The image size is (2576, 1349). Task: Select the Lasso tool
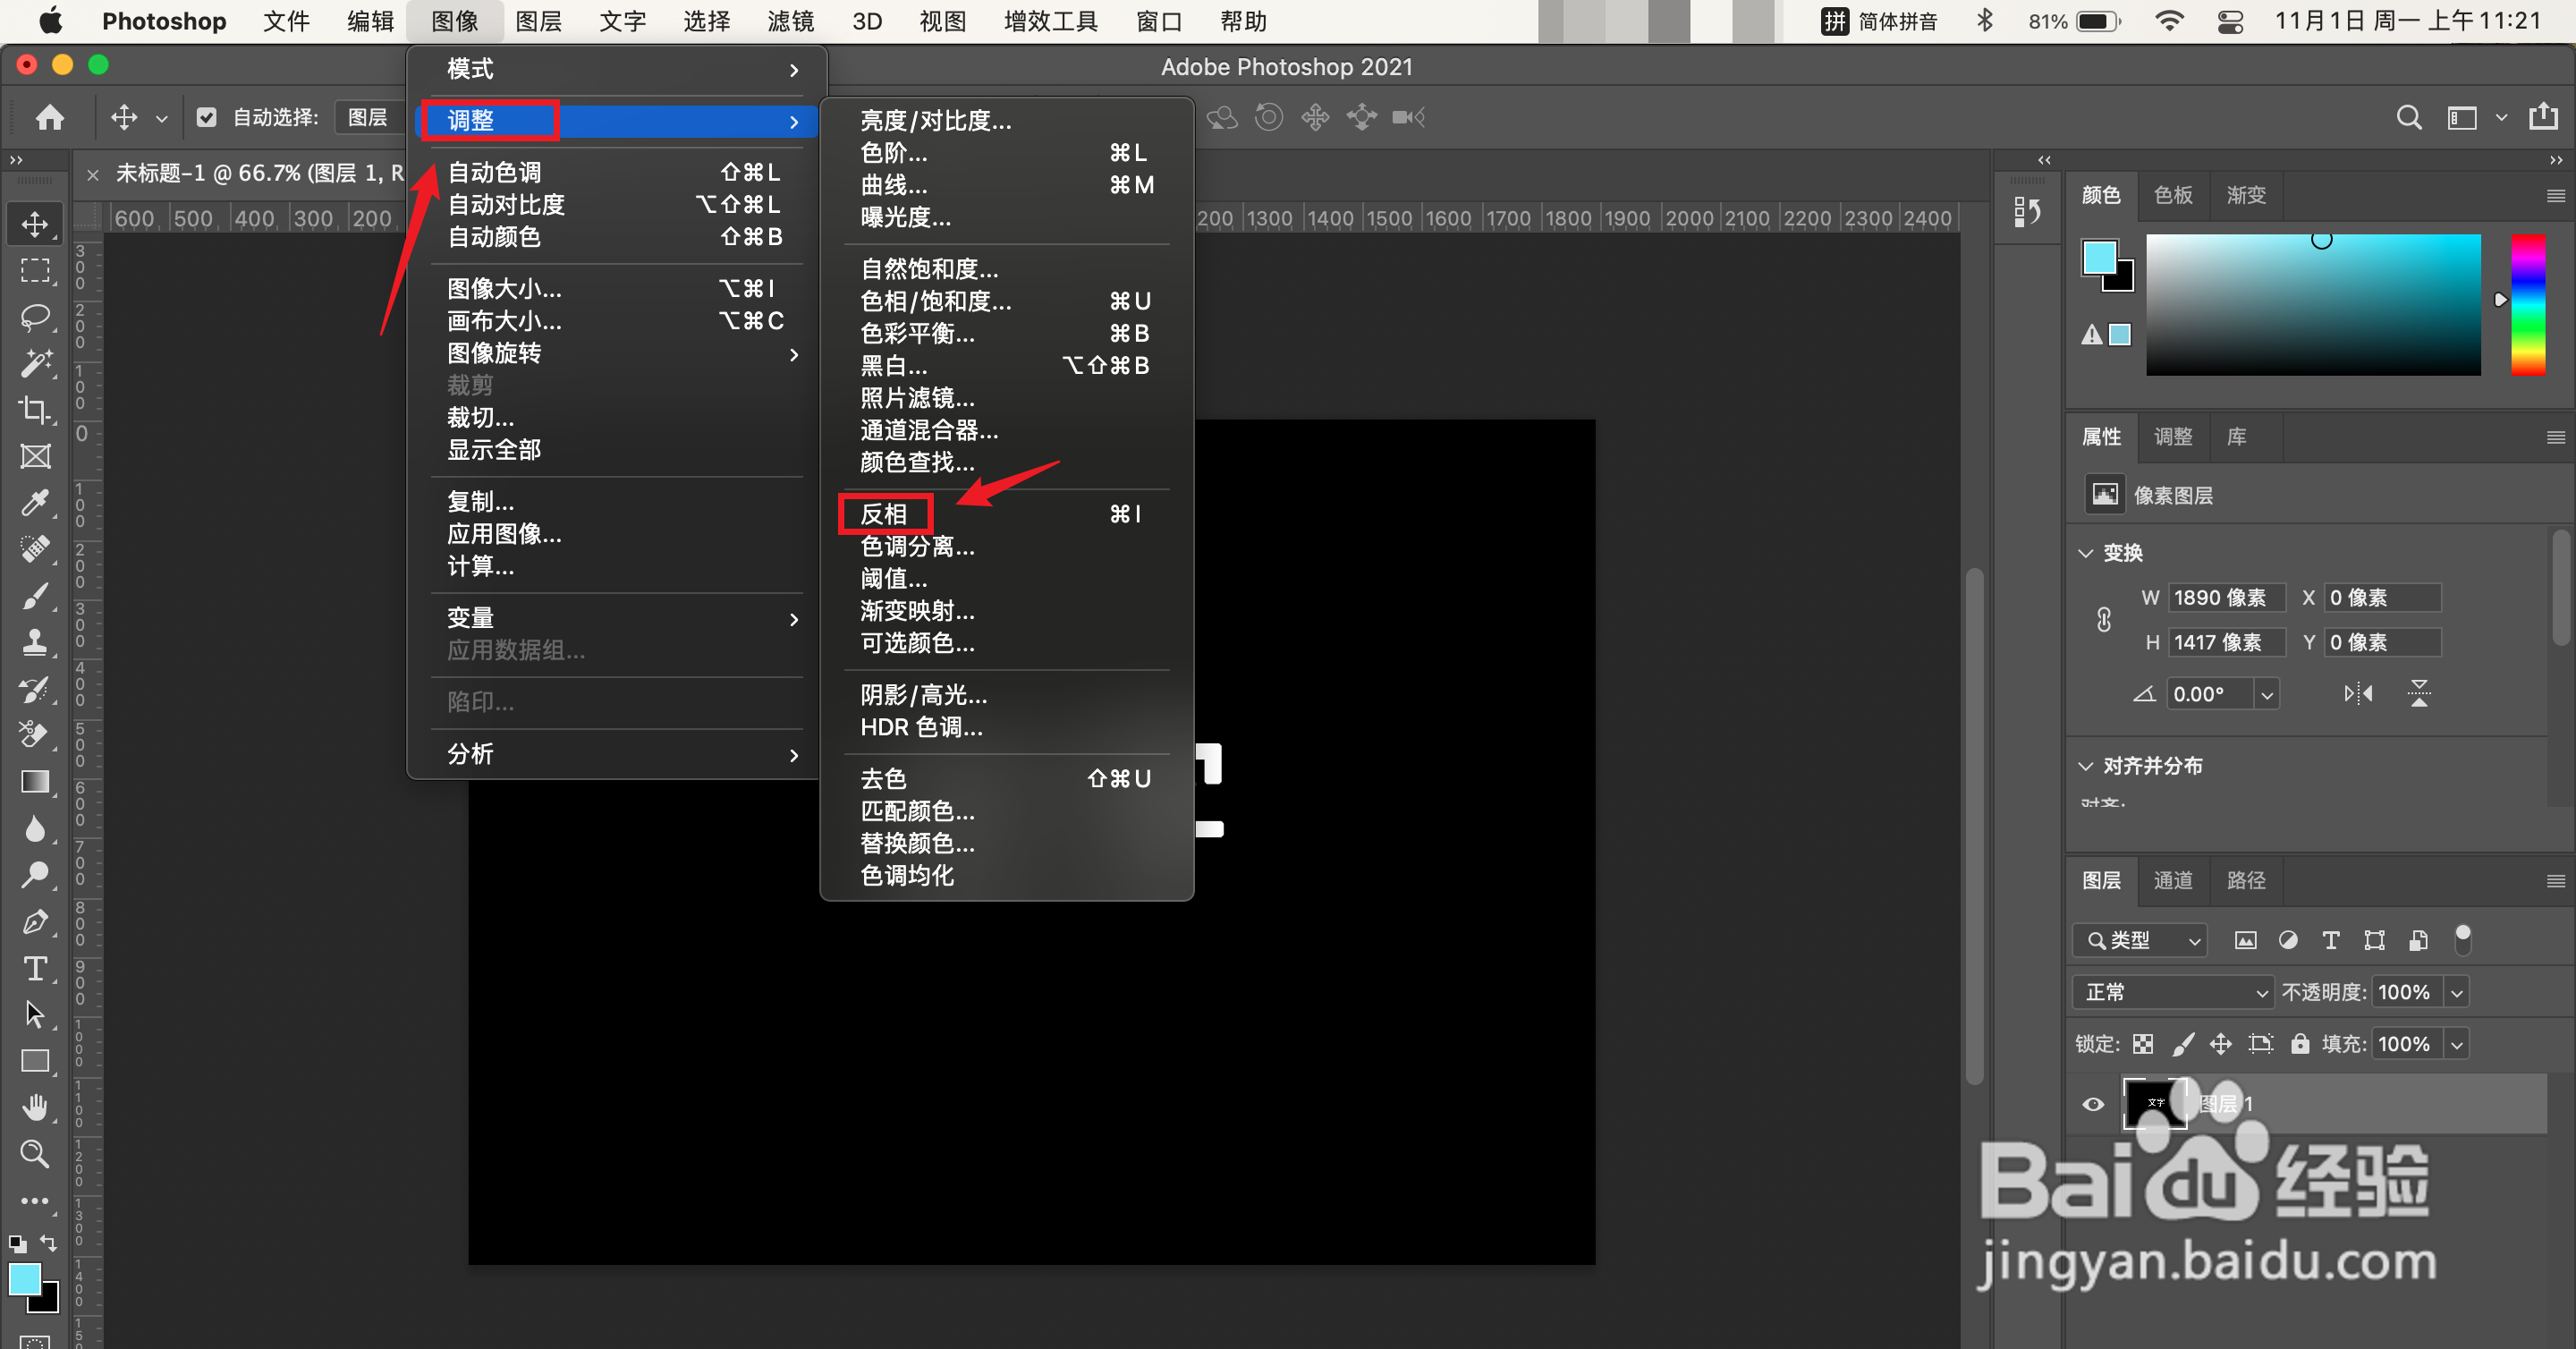point(35,317)
